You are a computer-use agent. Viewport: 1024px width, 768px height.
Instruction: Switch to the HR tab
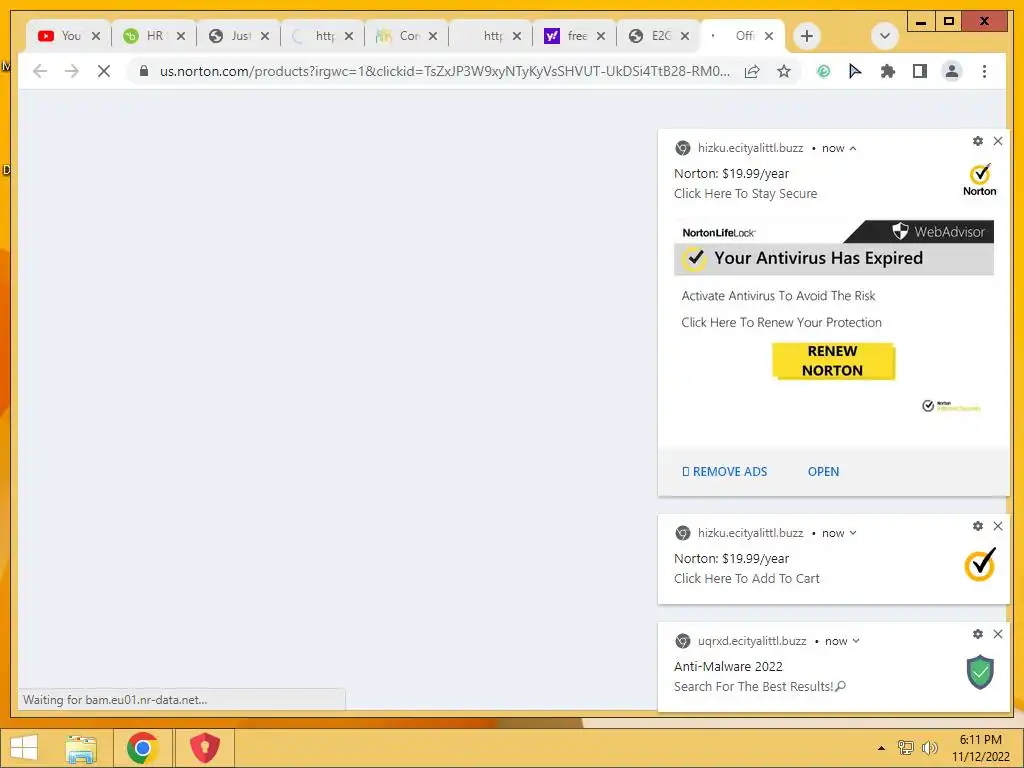(154, 36)
